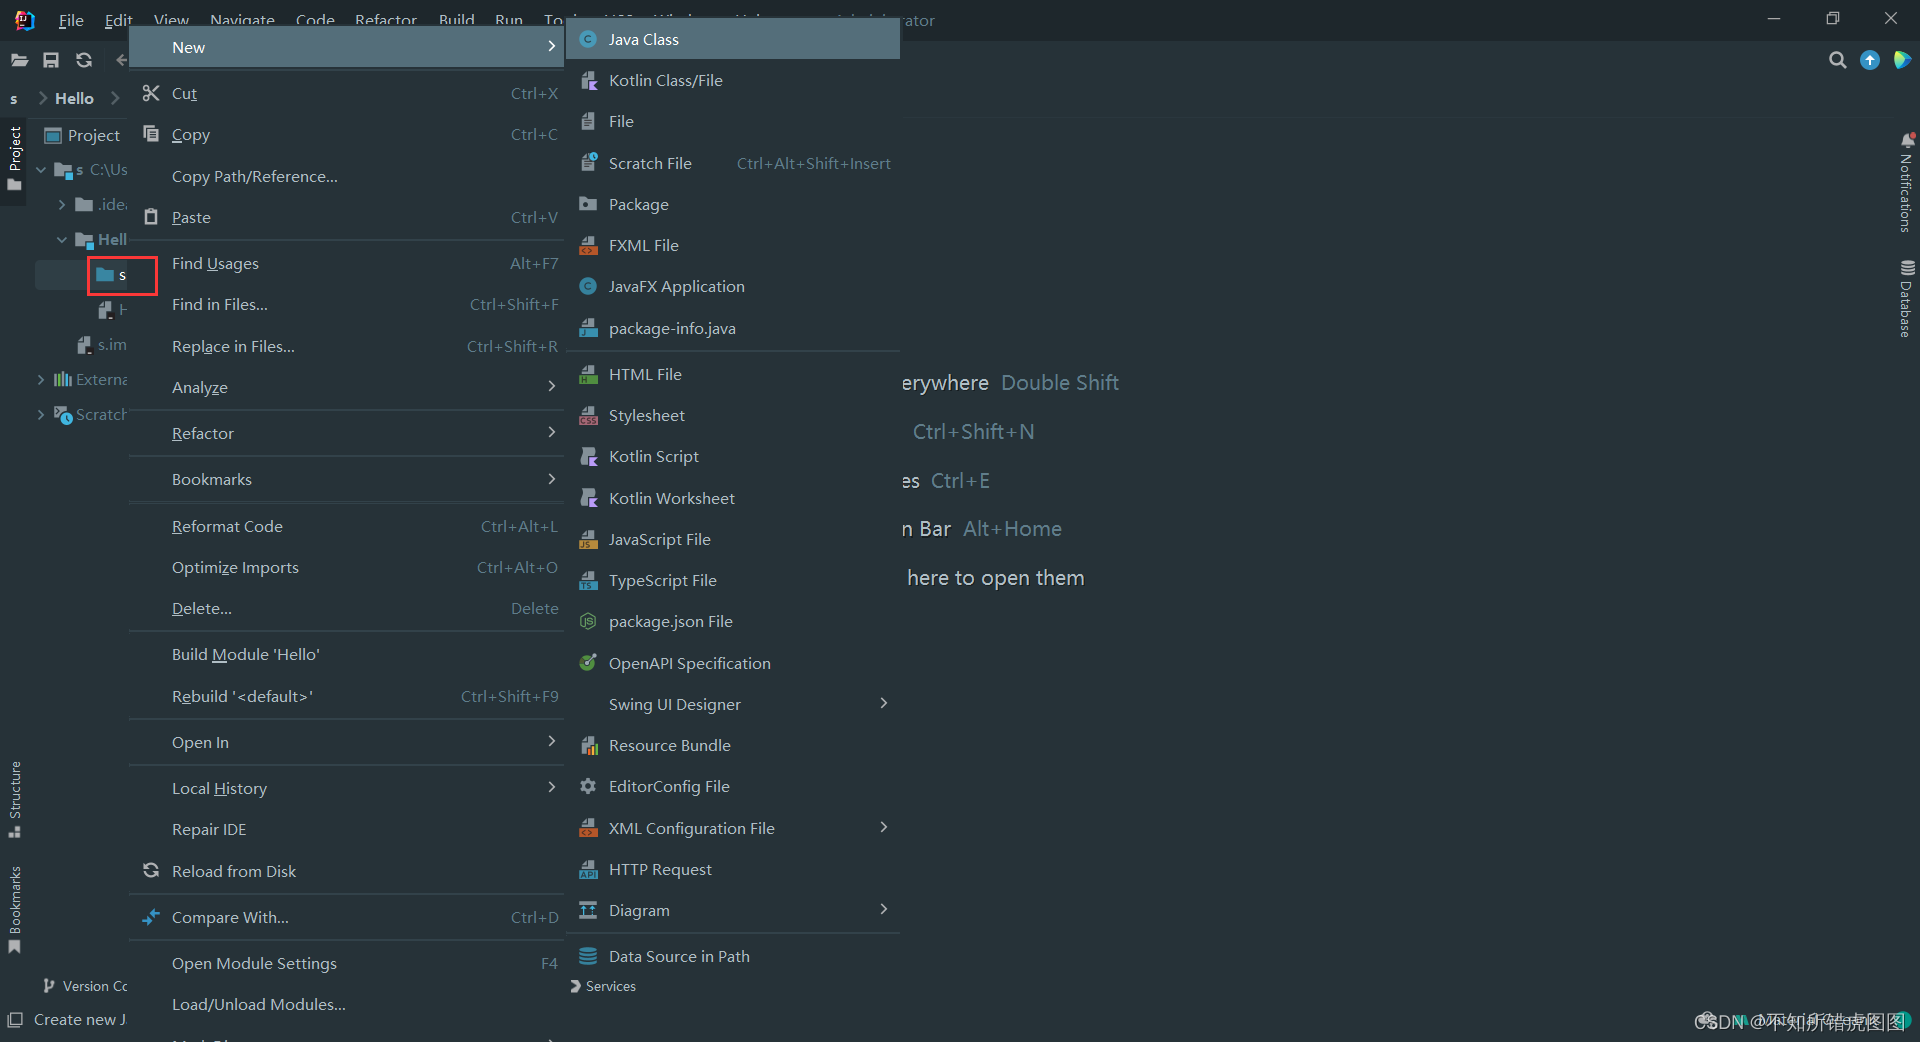Click the JetBrains Toolbox colorful icon
This screenshot has width=1920, height=1042.
[1901, 60]
